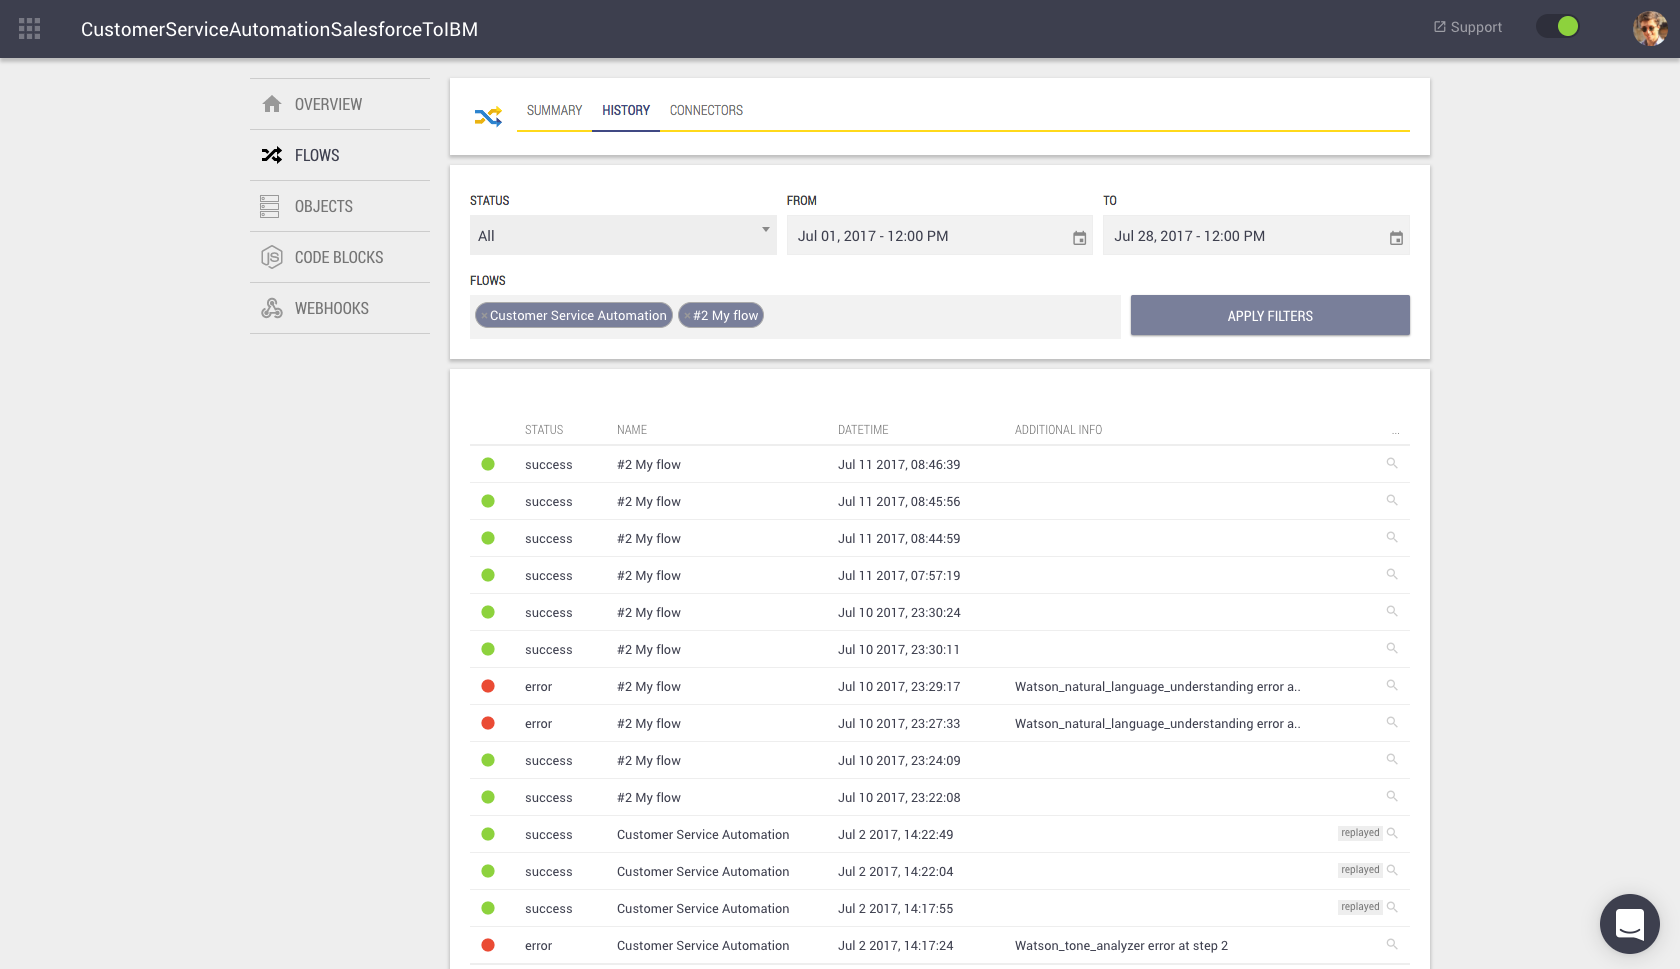Image resolution: width=1680 pixels, height=969 pixels.
Task: Click the Datetime column header
Action: [863, 430]
